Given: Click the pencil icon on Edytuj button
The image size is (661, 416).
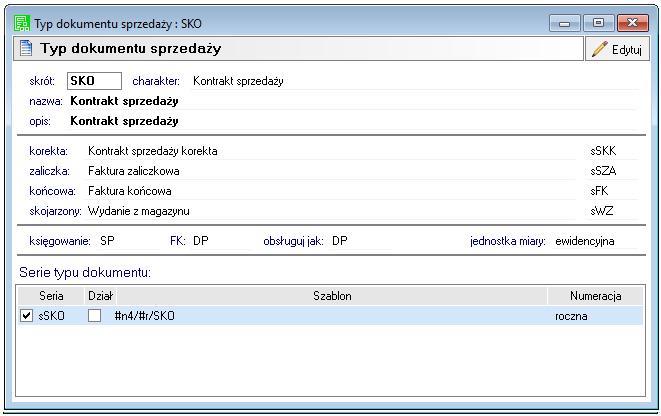Looking at the screenshot, I should (600, 49).
